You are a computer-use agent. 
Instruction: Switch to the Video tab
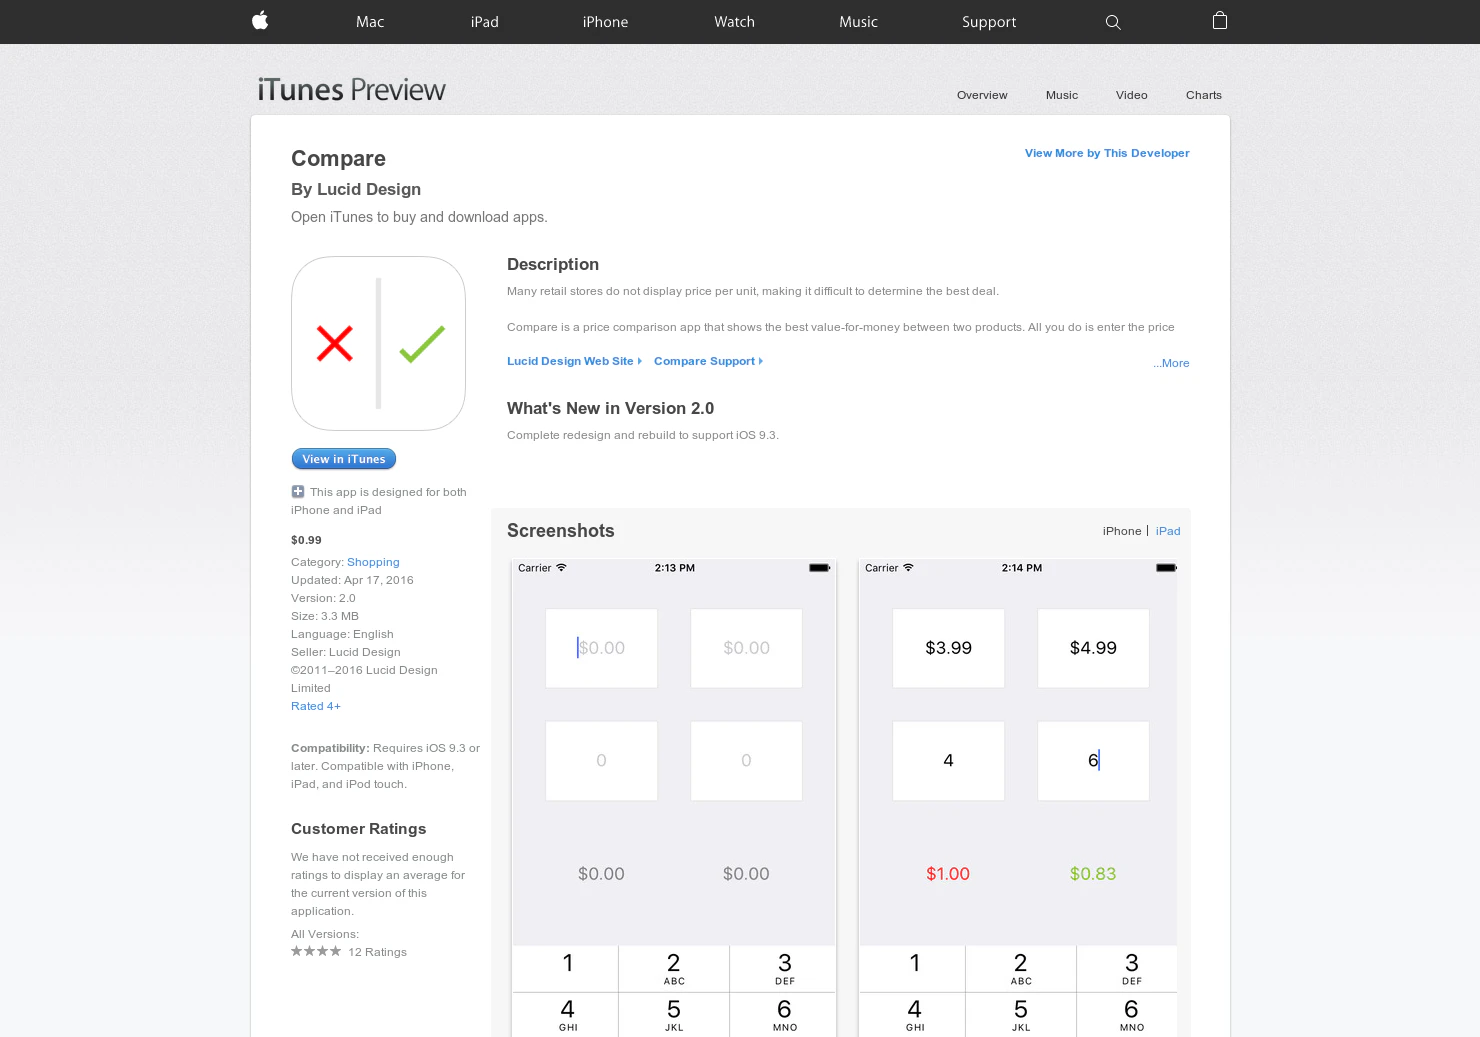click(x=1132, y=95)
